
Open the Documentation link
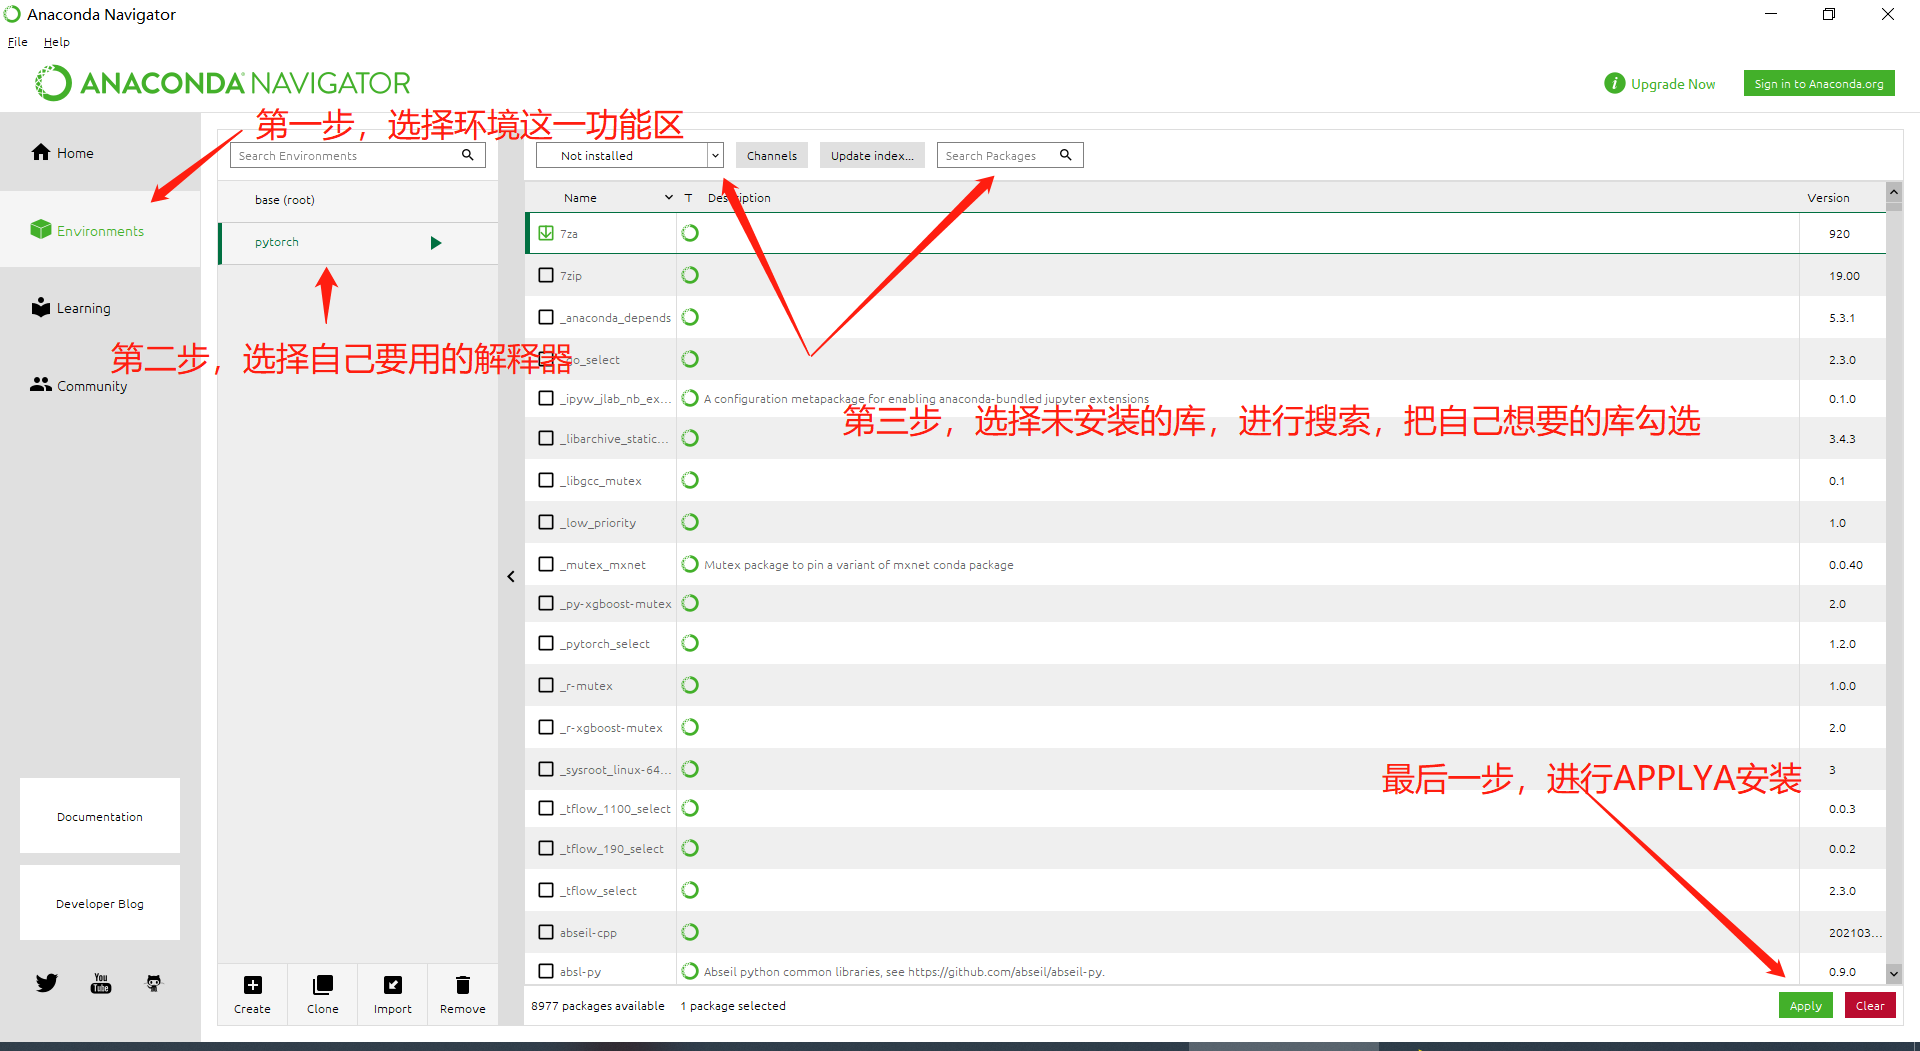(x=100, y=816)
